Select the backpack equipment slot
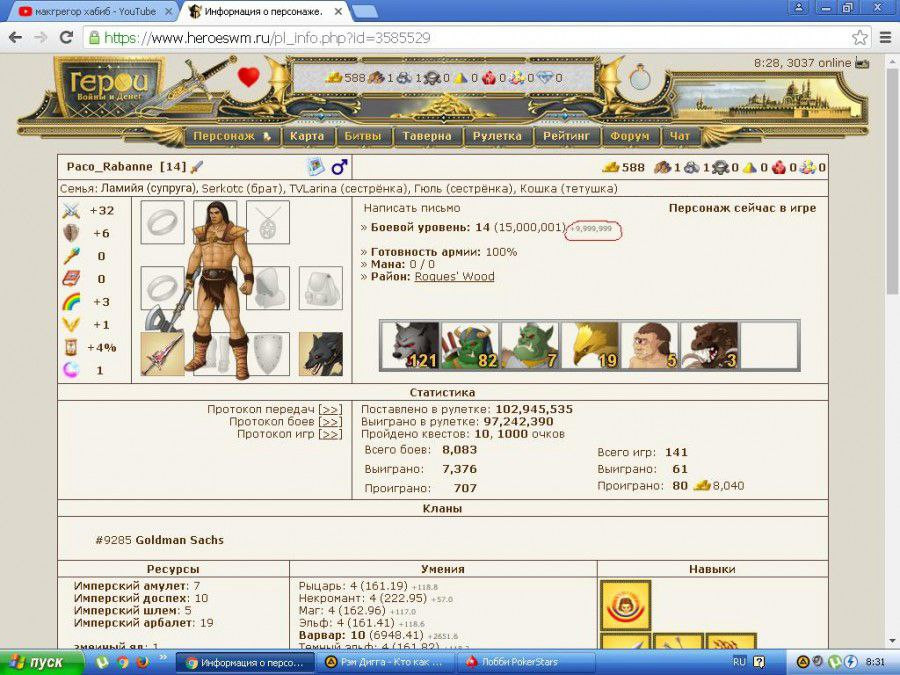The image size is (900, 675). pyautogui.click(x=321, y=288)
